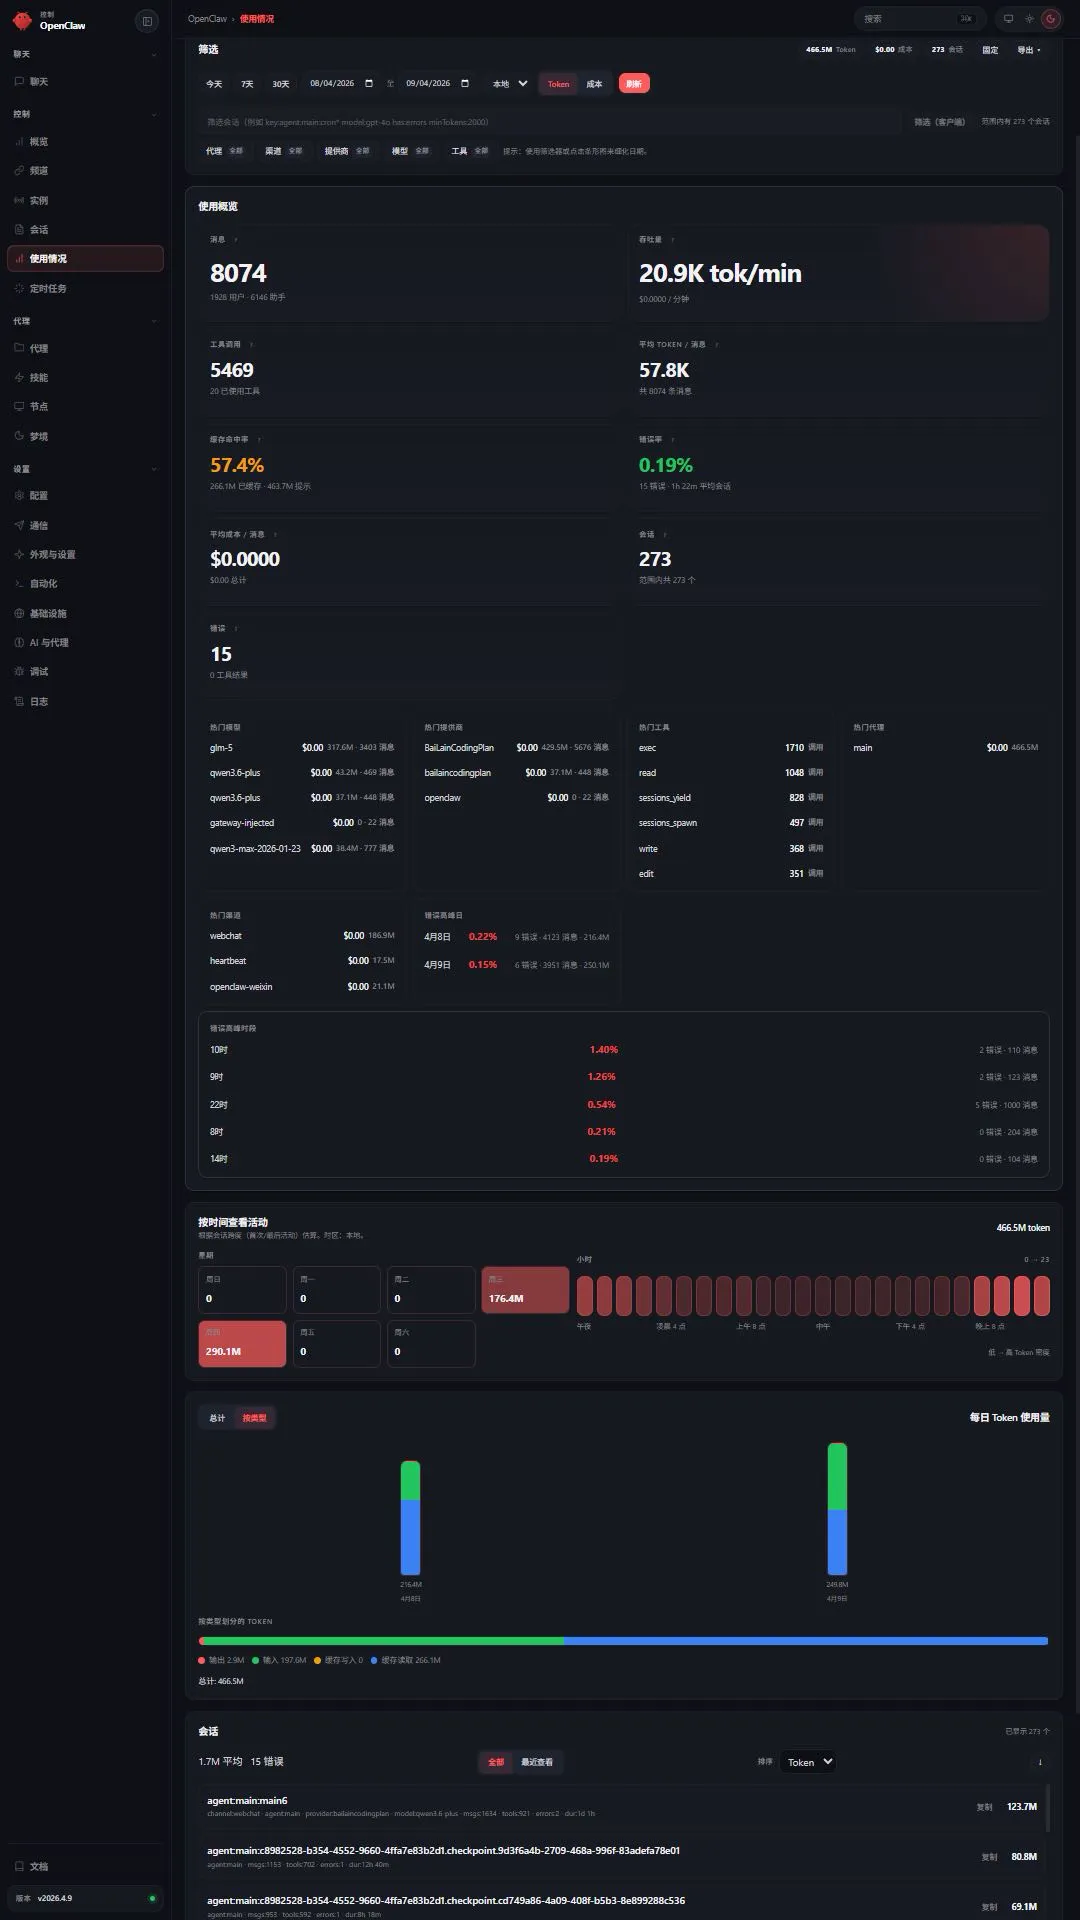This screenshot has width=1080, height=1920.
Task: Open 频道 channels in sidebar
Action: 85,171
